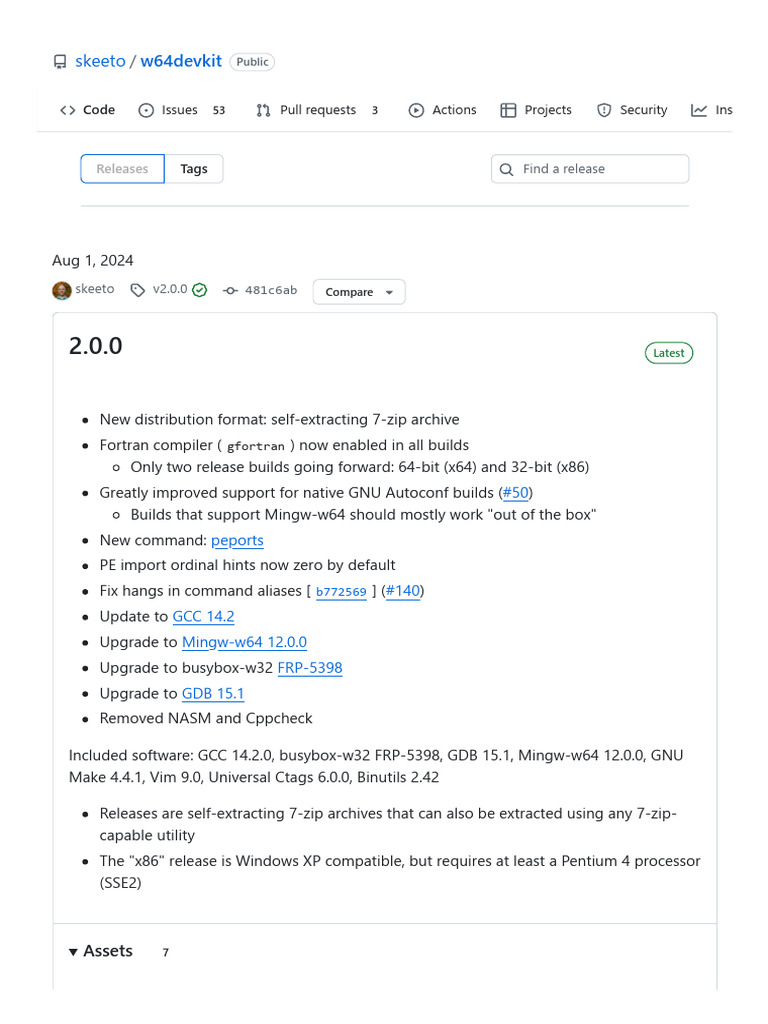Screen dimensions: 768x1024
Task: Click the v2.0.0 tag icon
Action: coord(137,290)
